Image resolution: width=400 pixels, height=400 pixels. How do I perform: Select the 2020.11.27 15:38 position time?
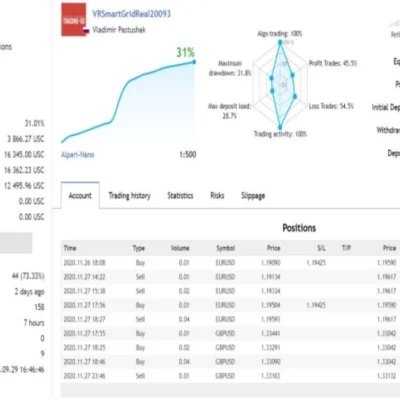84,291
